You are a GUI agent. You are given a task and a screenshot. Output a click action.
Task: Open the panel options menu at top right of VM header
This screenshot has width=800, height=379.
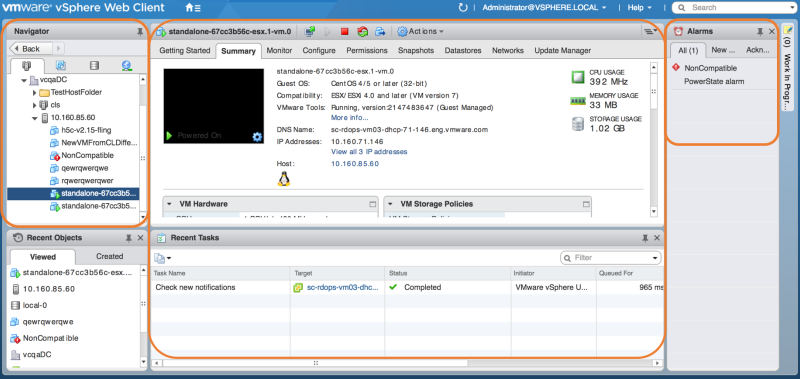pos(650,32)
